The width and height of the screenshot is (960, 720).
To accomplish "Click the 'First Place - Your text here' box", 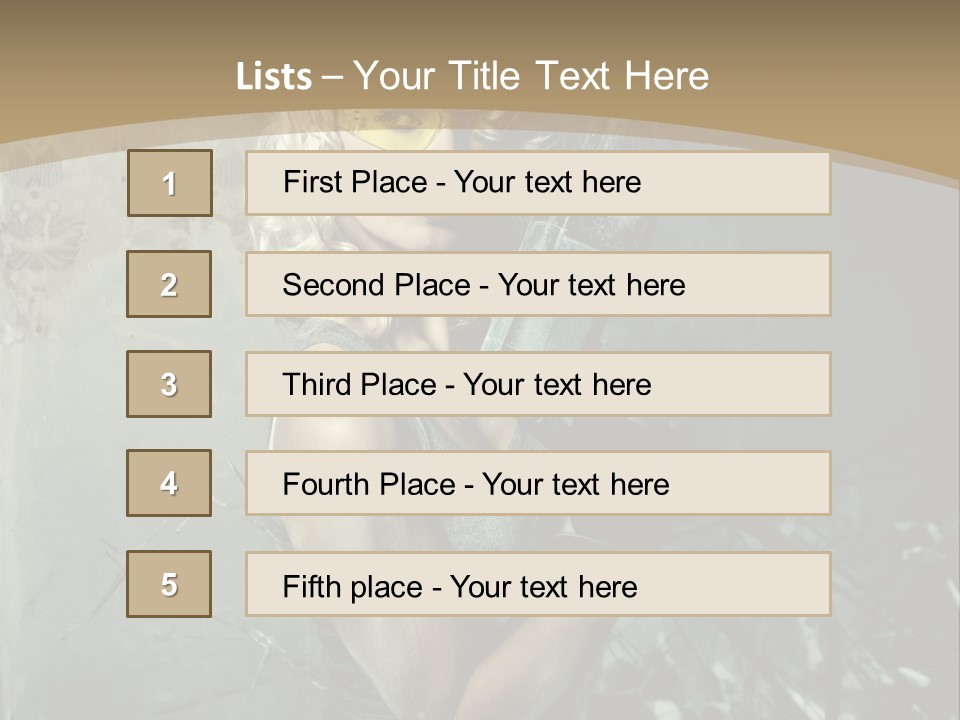I will [538, 183].
